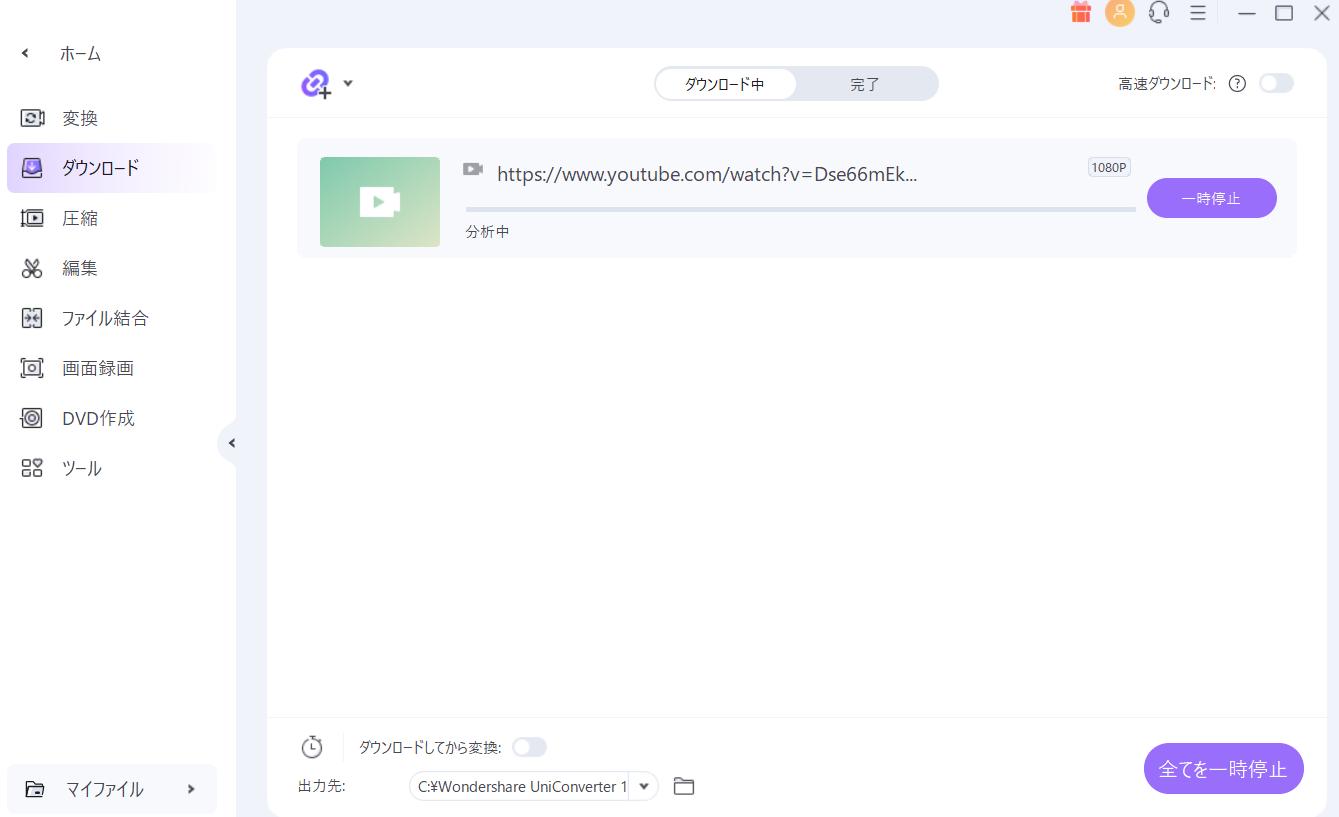Image resolution: width=1339 pixels, height=817 pixels.
Task: Select ツール text in the sidebar
Action: [82, 468]
